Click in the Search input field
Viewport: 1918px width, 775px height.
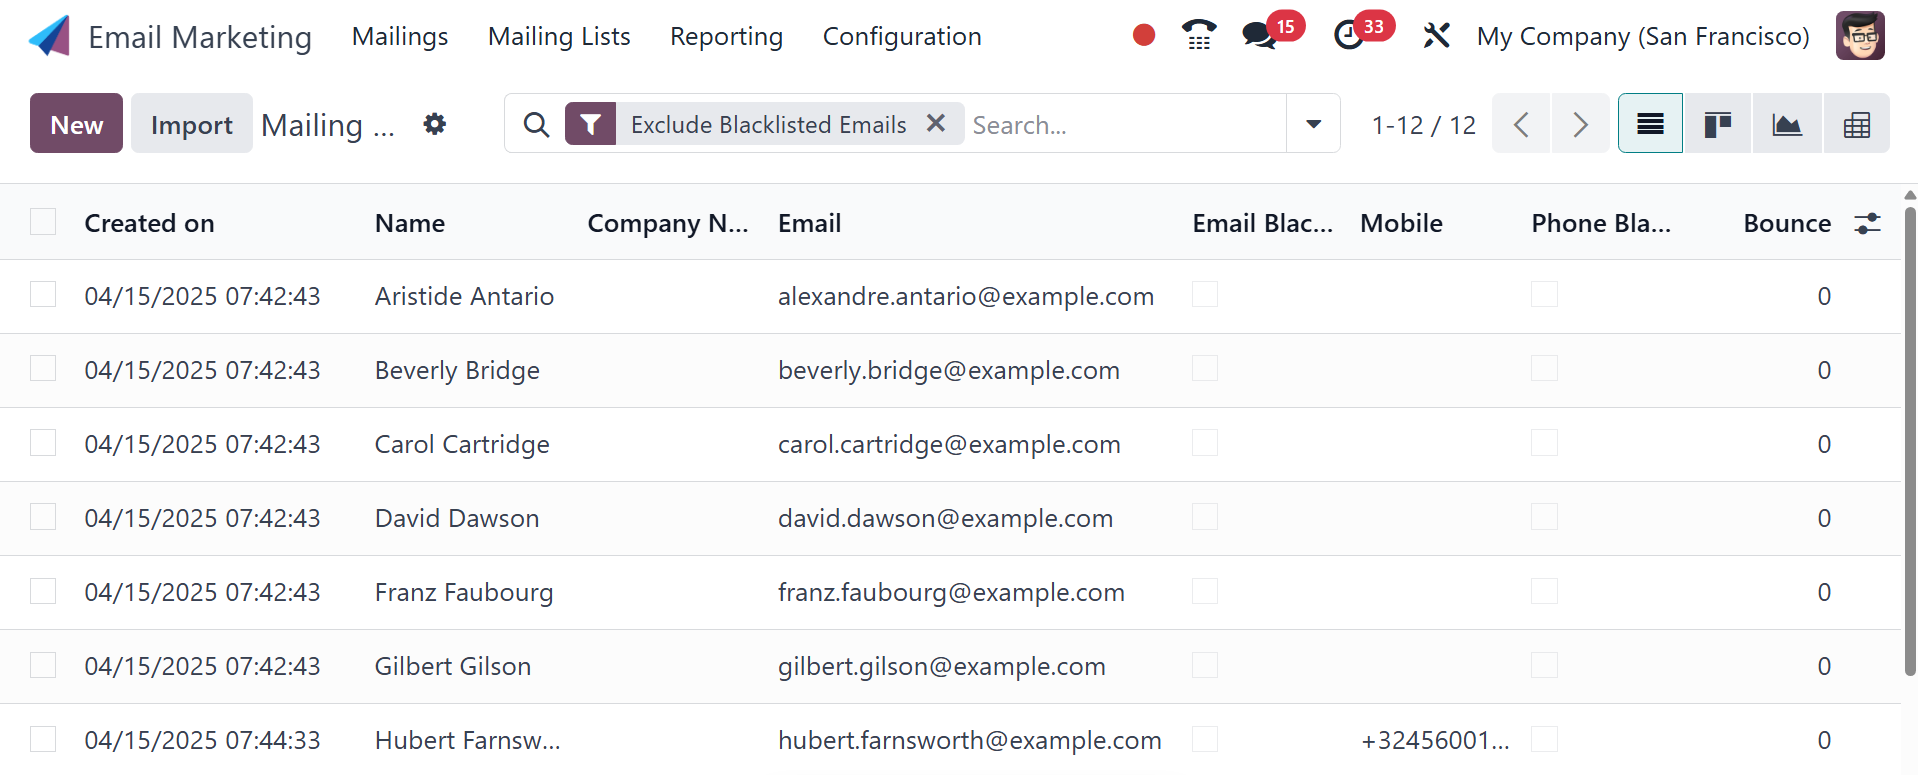1124,124
